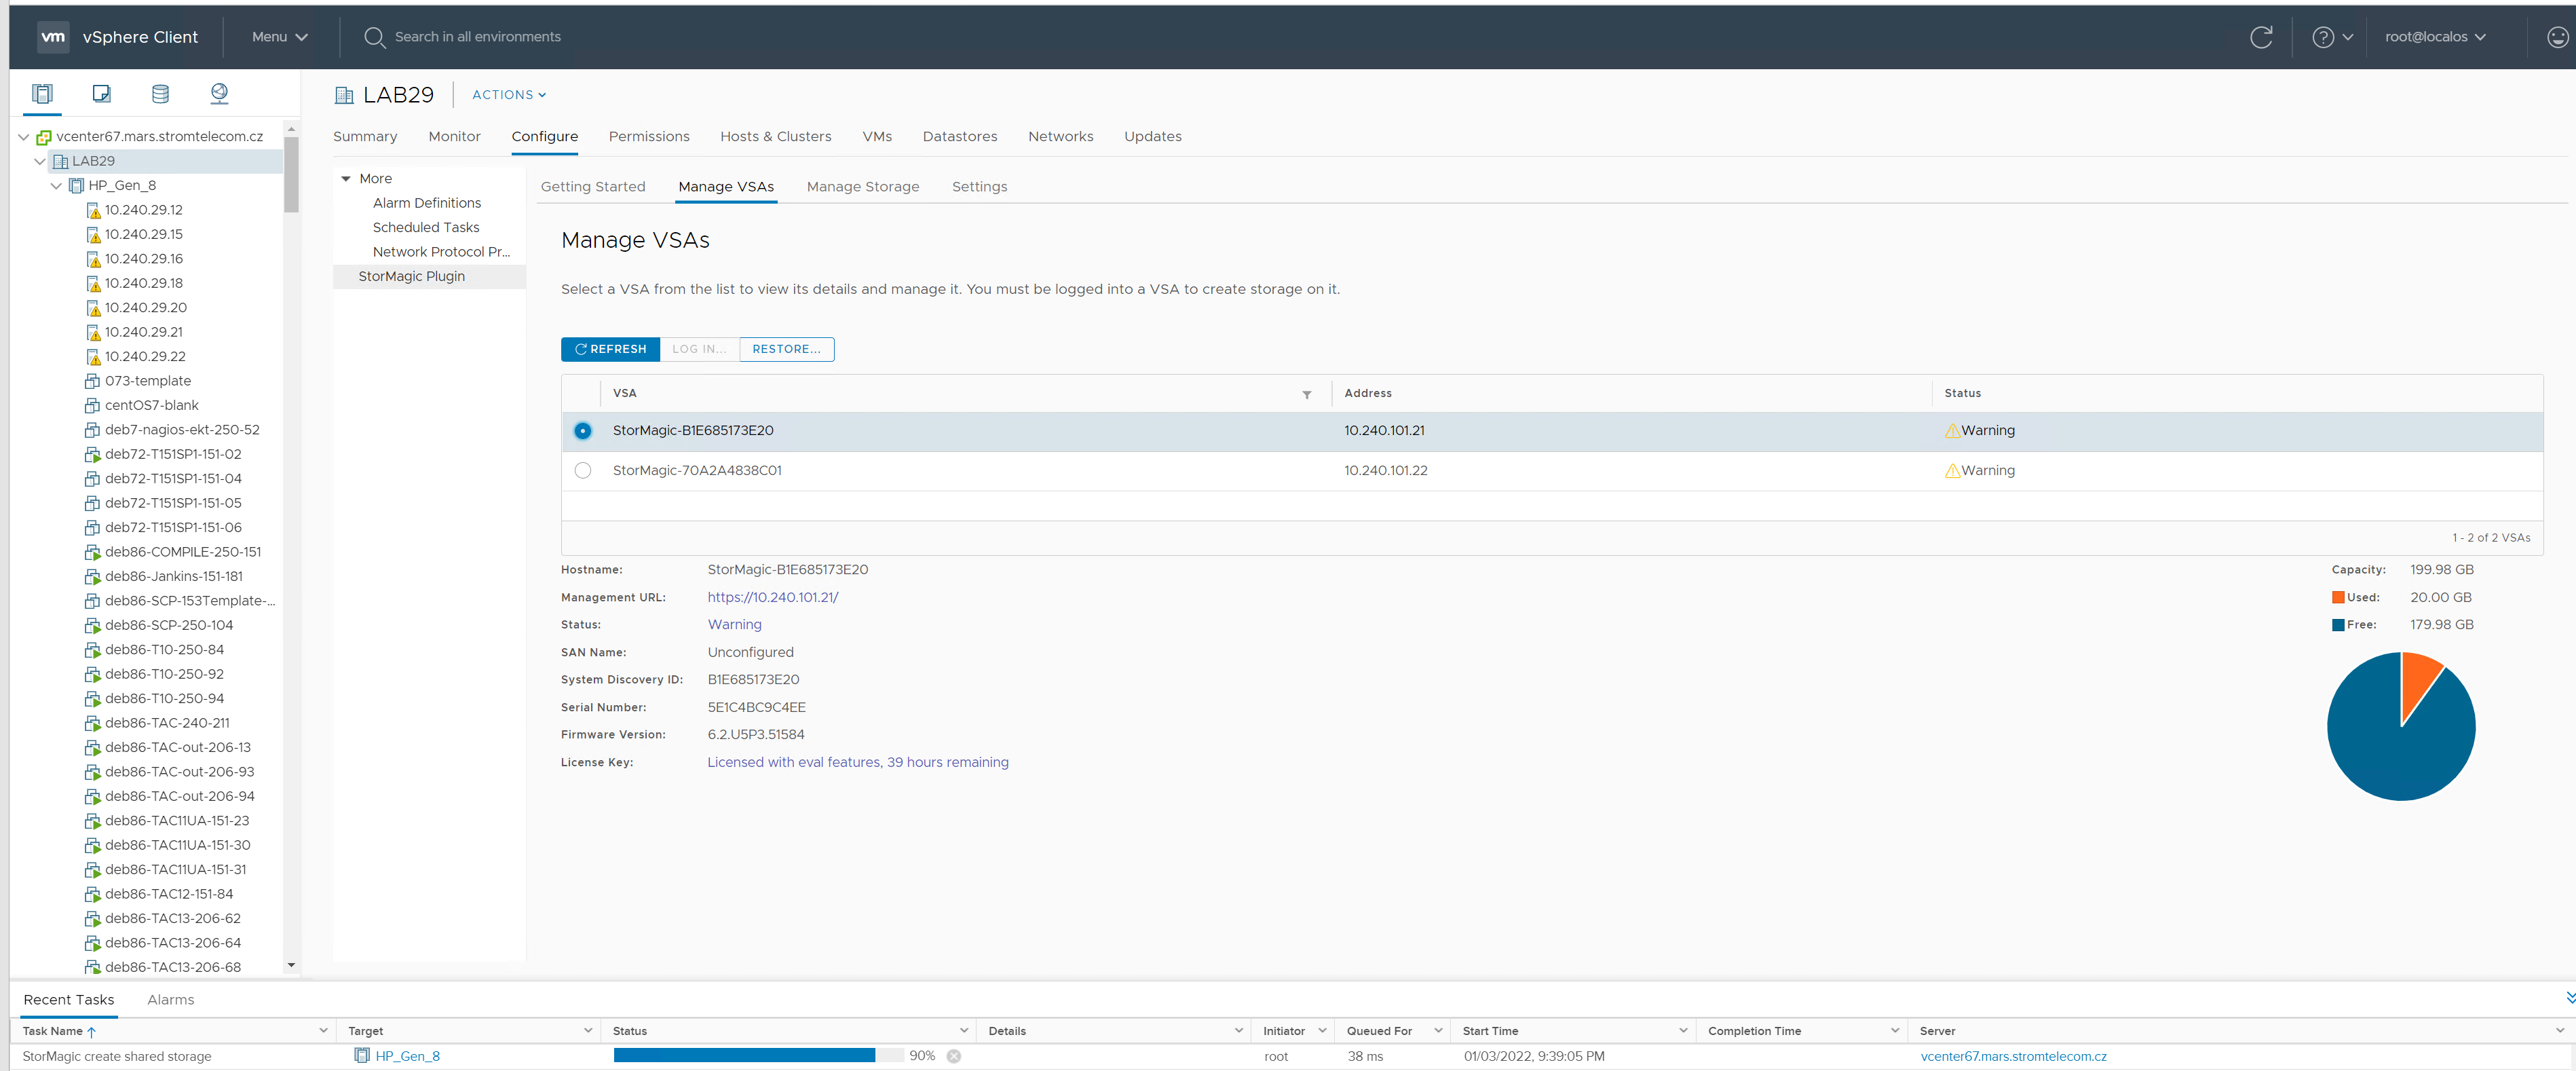Click the search magnifier icon
The image size is (2576, 1071).
374,37
